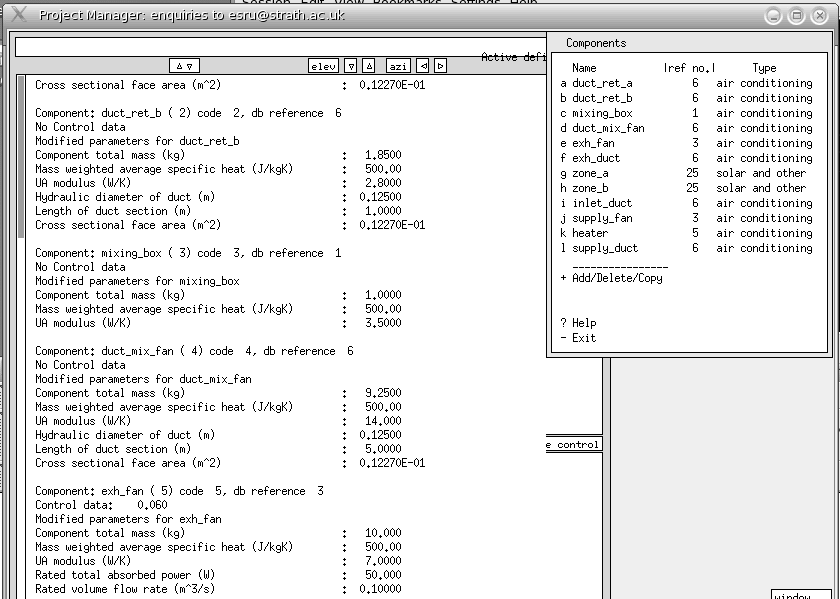The height and width of the screenshot is (599, 840).
Task: Click the elev view button
Action: pos(323,66)
